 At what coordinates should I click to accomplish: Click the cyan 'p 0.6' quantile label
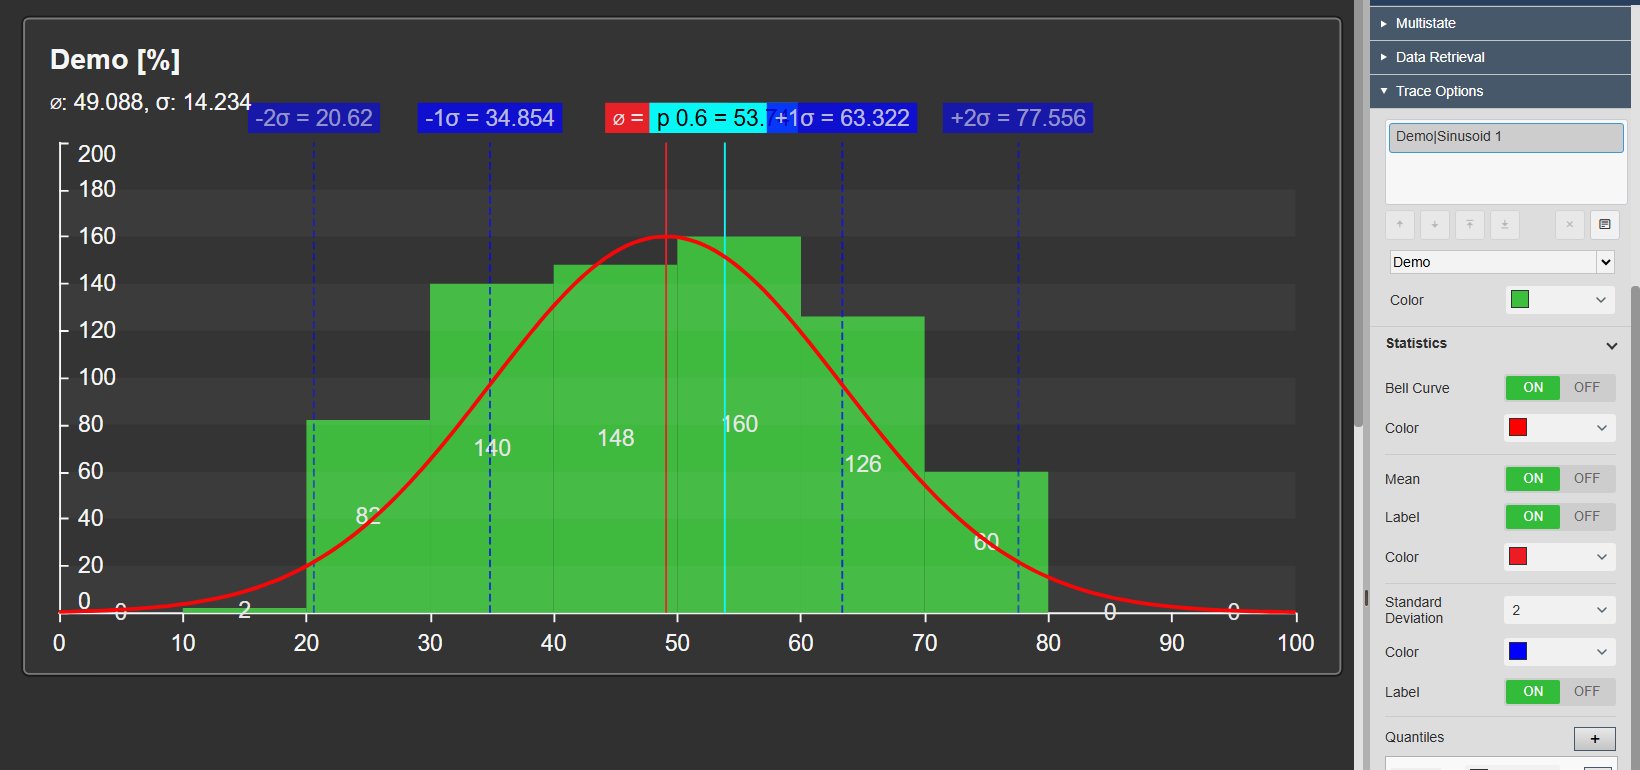click(x=708, y=118)
